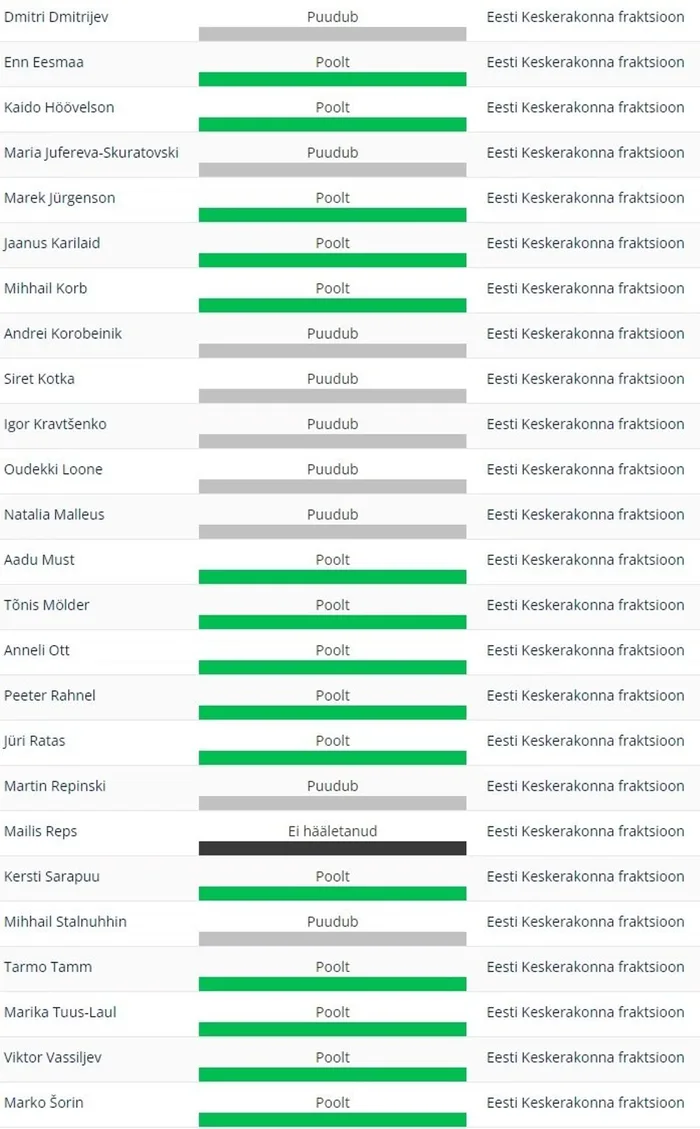
Task: Open Jaanus Karilaid's row name
Action: pos(52,243)
